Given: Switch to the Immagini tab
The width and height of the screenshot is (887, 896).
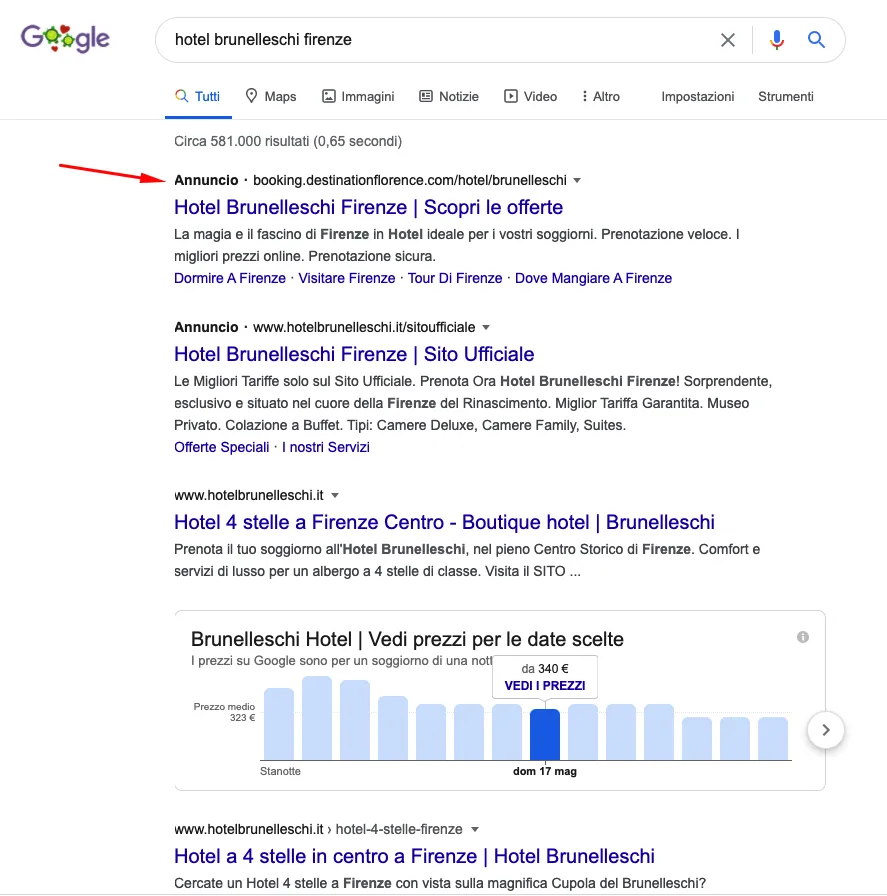Looking at the screenshot, I should [358, 97].
